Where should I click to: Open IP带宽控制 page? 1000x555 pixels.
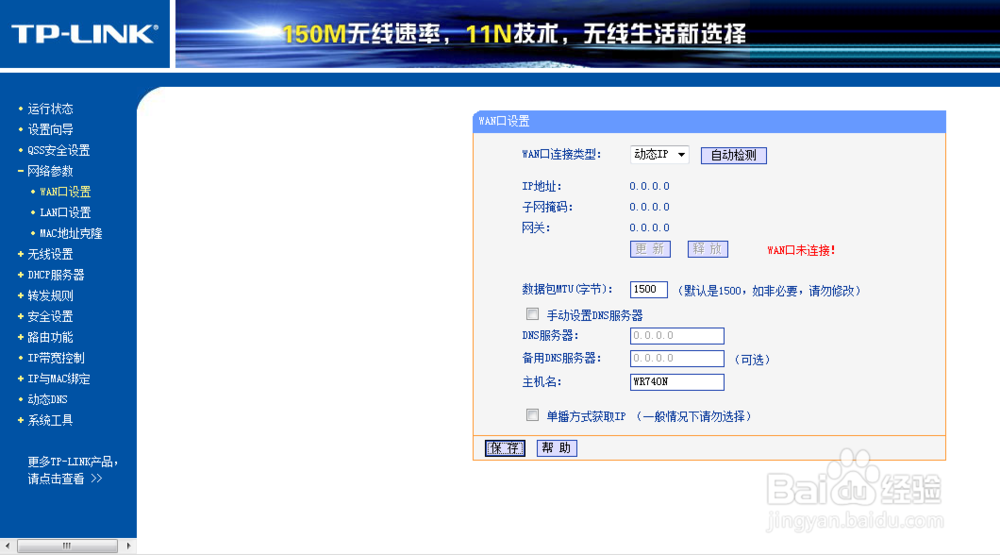tap(56, 358)
